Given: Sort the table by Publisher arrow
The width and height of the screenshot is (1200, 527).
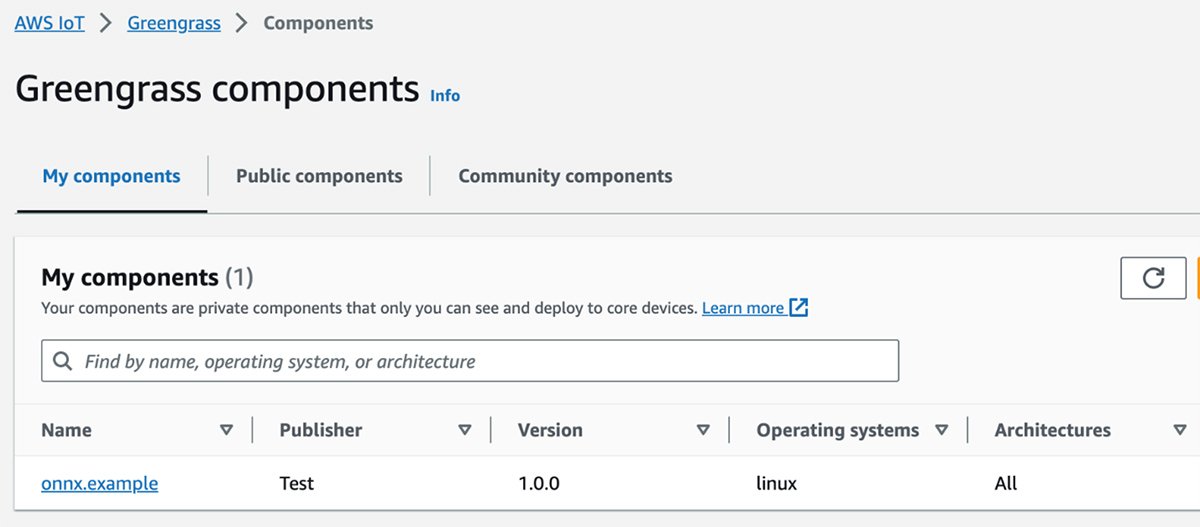Looking at the screenshot, I should [x=464, y=430].
